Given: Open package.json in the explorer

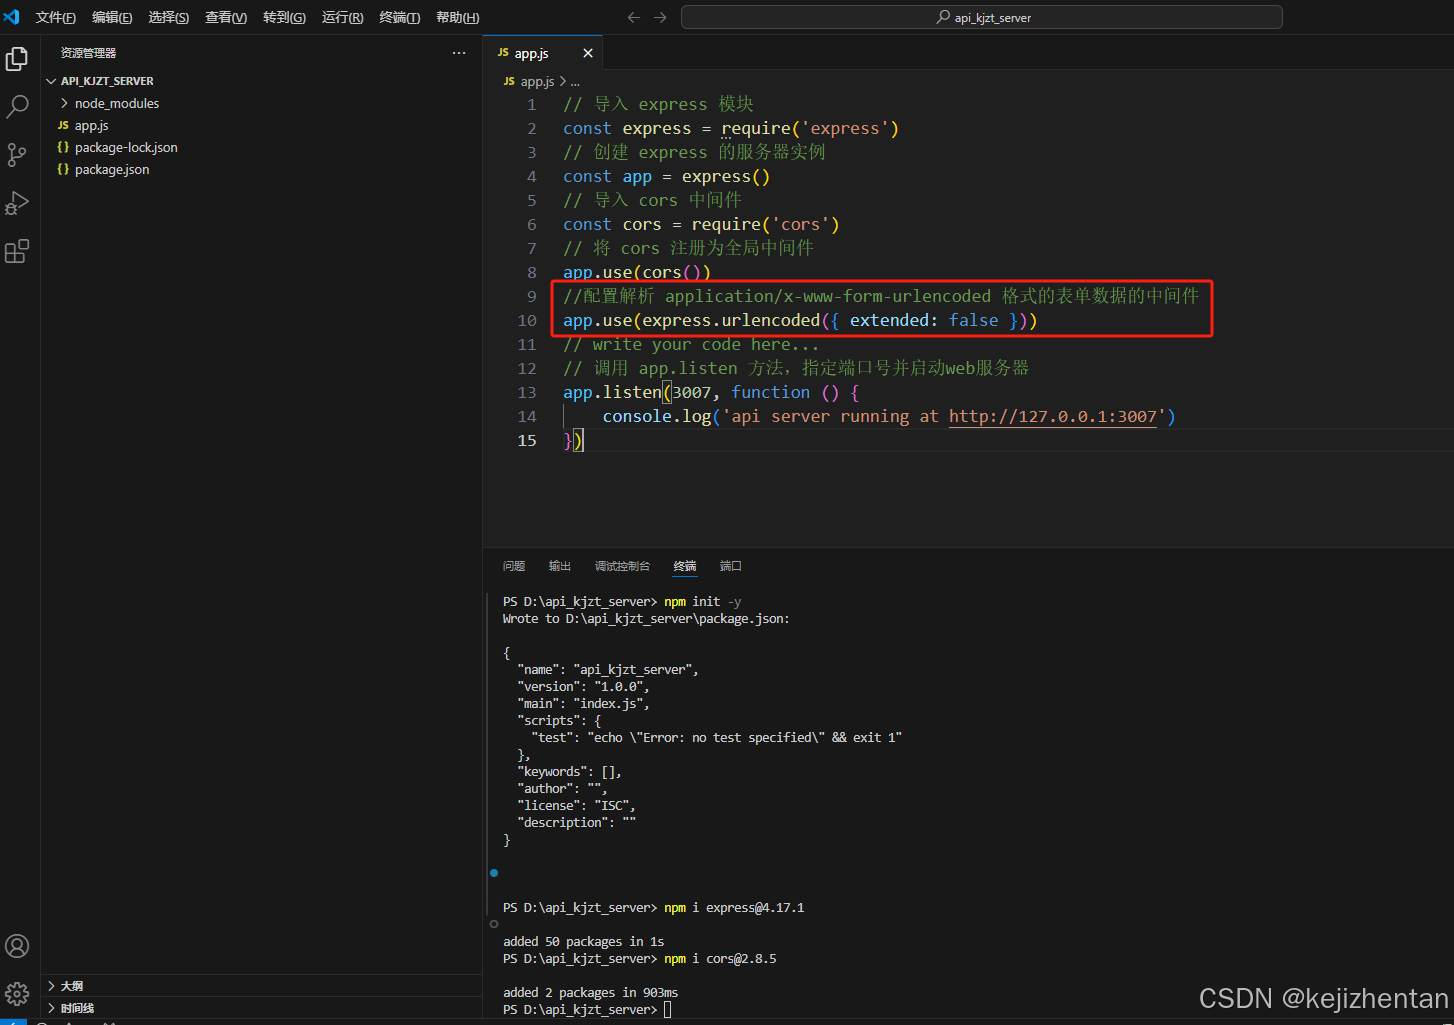Looking at the screenshot, I should point(112,169).
